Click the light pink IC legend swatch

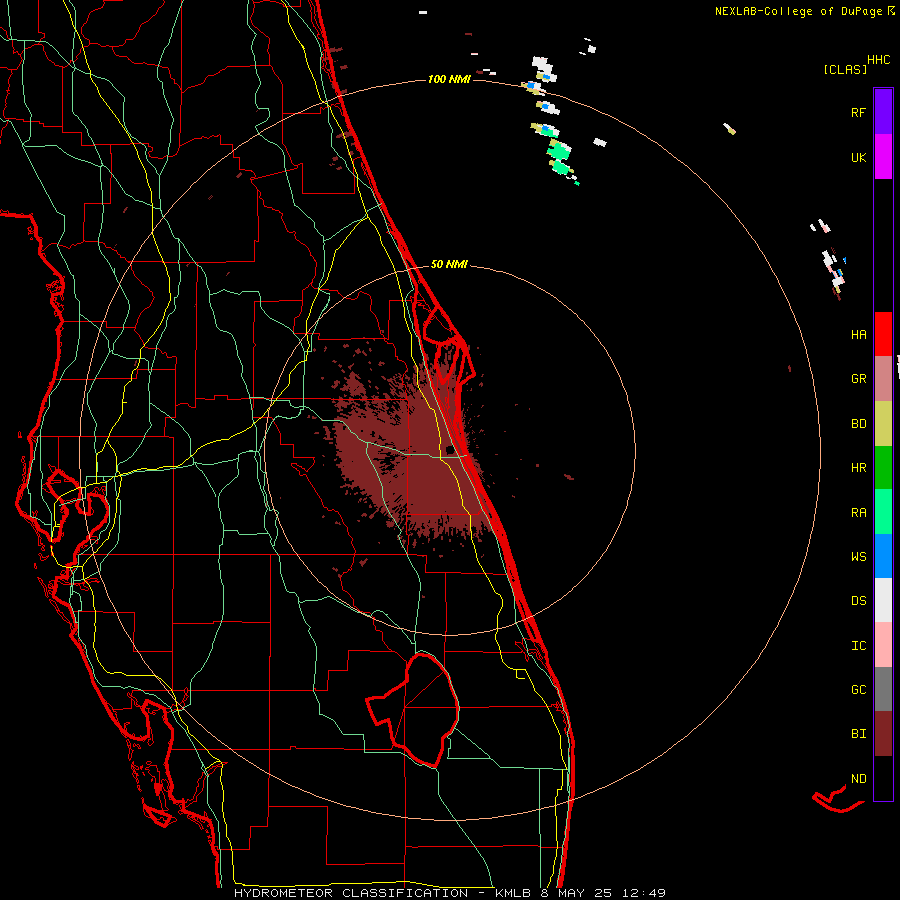(x=883, y=645)
